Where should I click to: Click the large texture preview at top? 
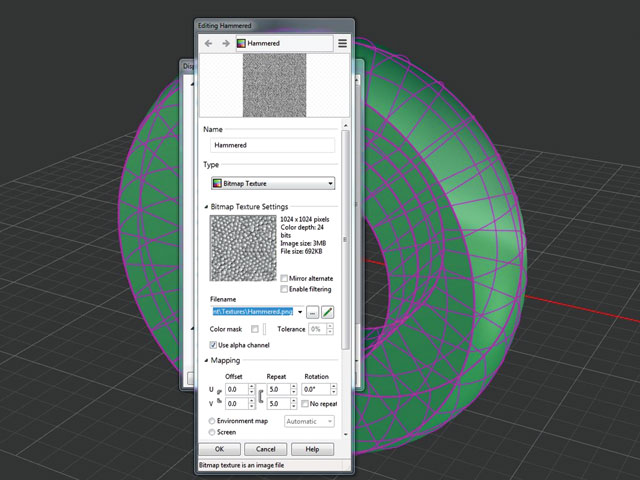point(274,85)
